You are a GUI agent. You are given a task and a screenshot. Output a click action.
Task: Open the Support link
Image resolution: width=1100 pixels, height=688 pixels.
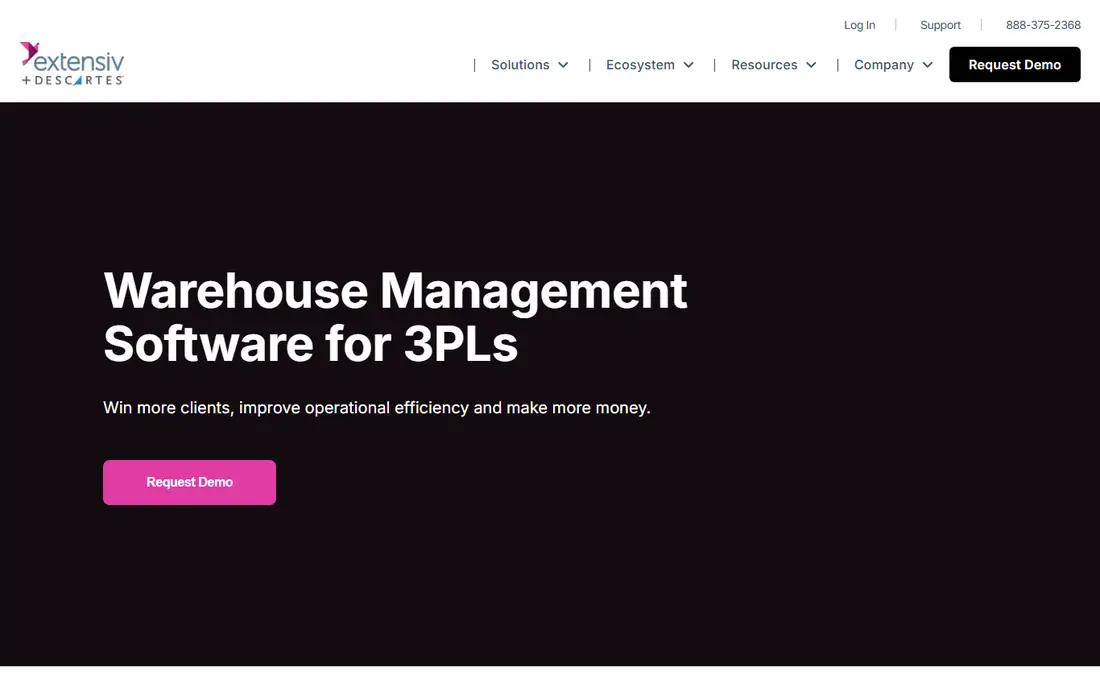[940, 25]
